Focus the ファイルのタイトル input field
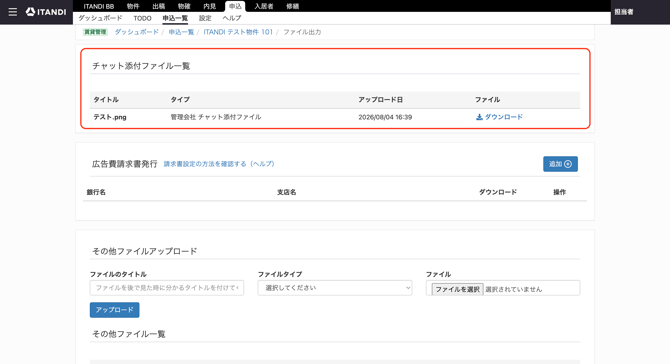 pos(167,288)
